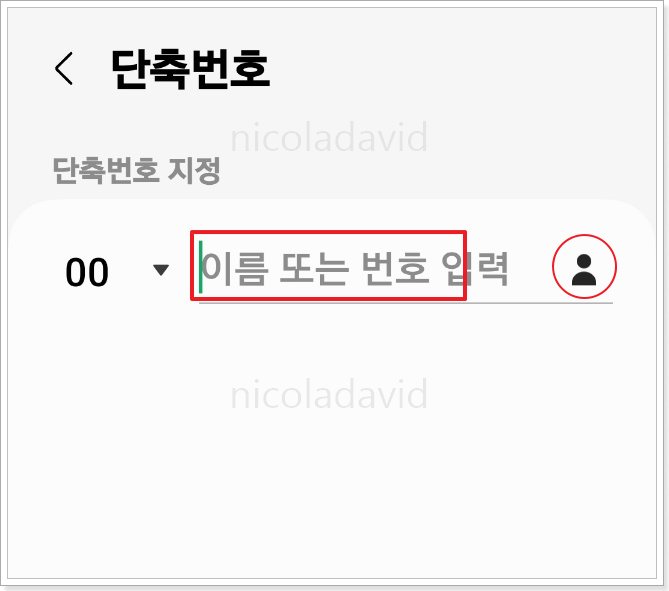
Task: Click the 단축번호 지정 section label
Action: coord(137,170)
